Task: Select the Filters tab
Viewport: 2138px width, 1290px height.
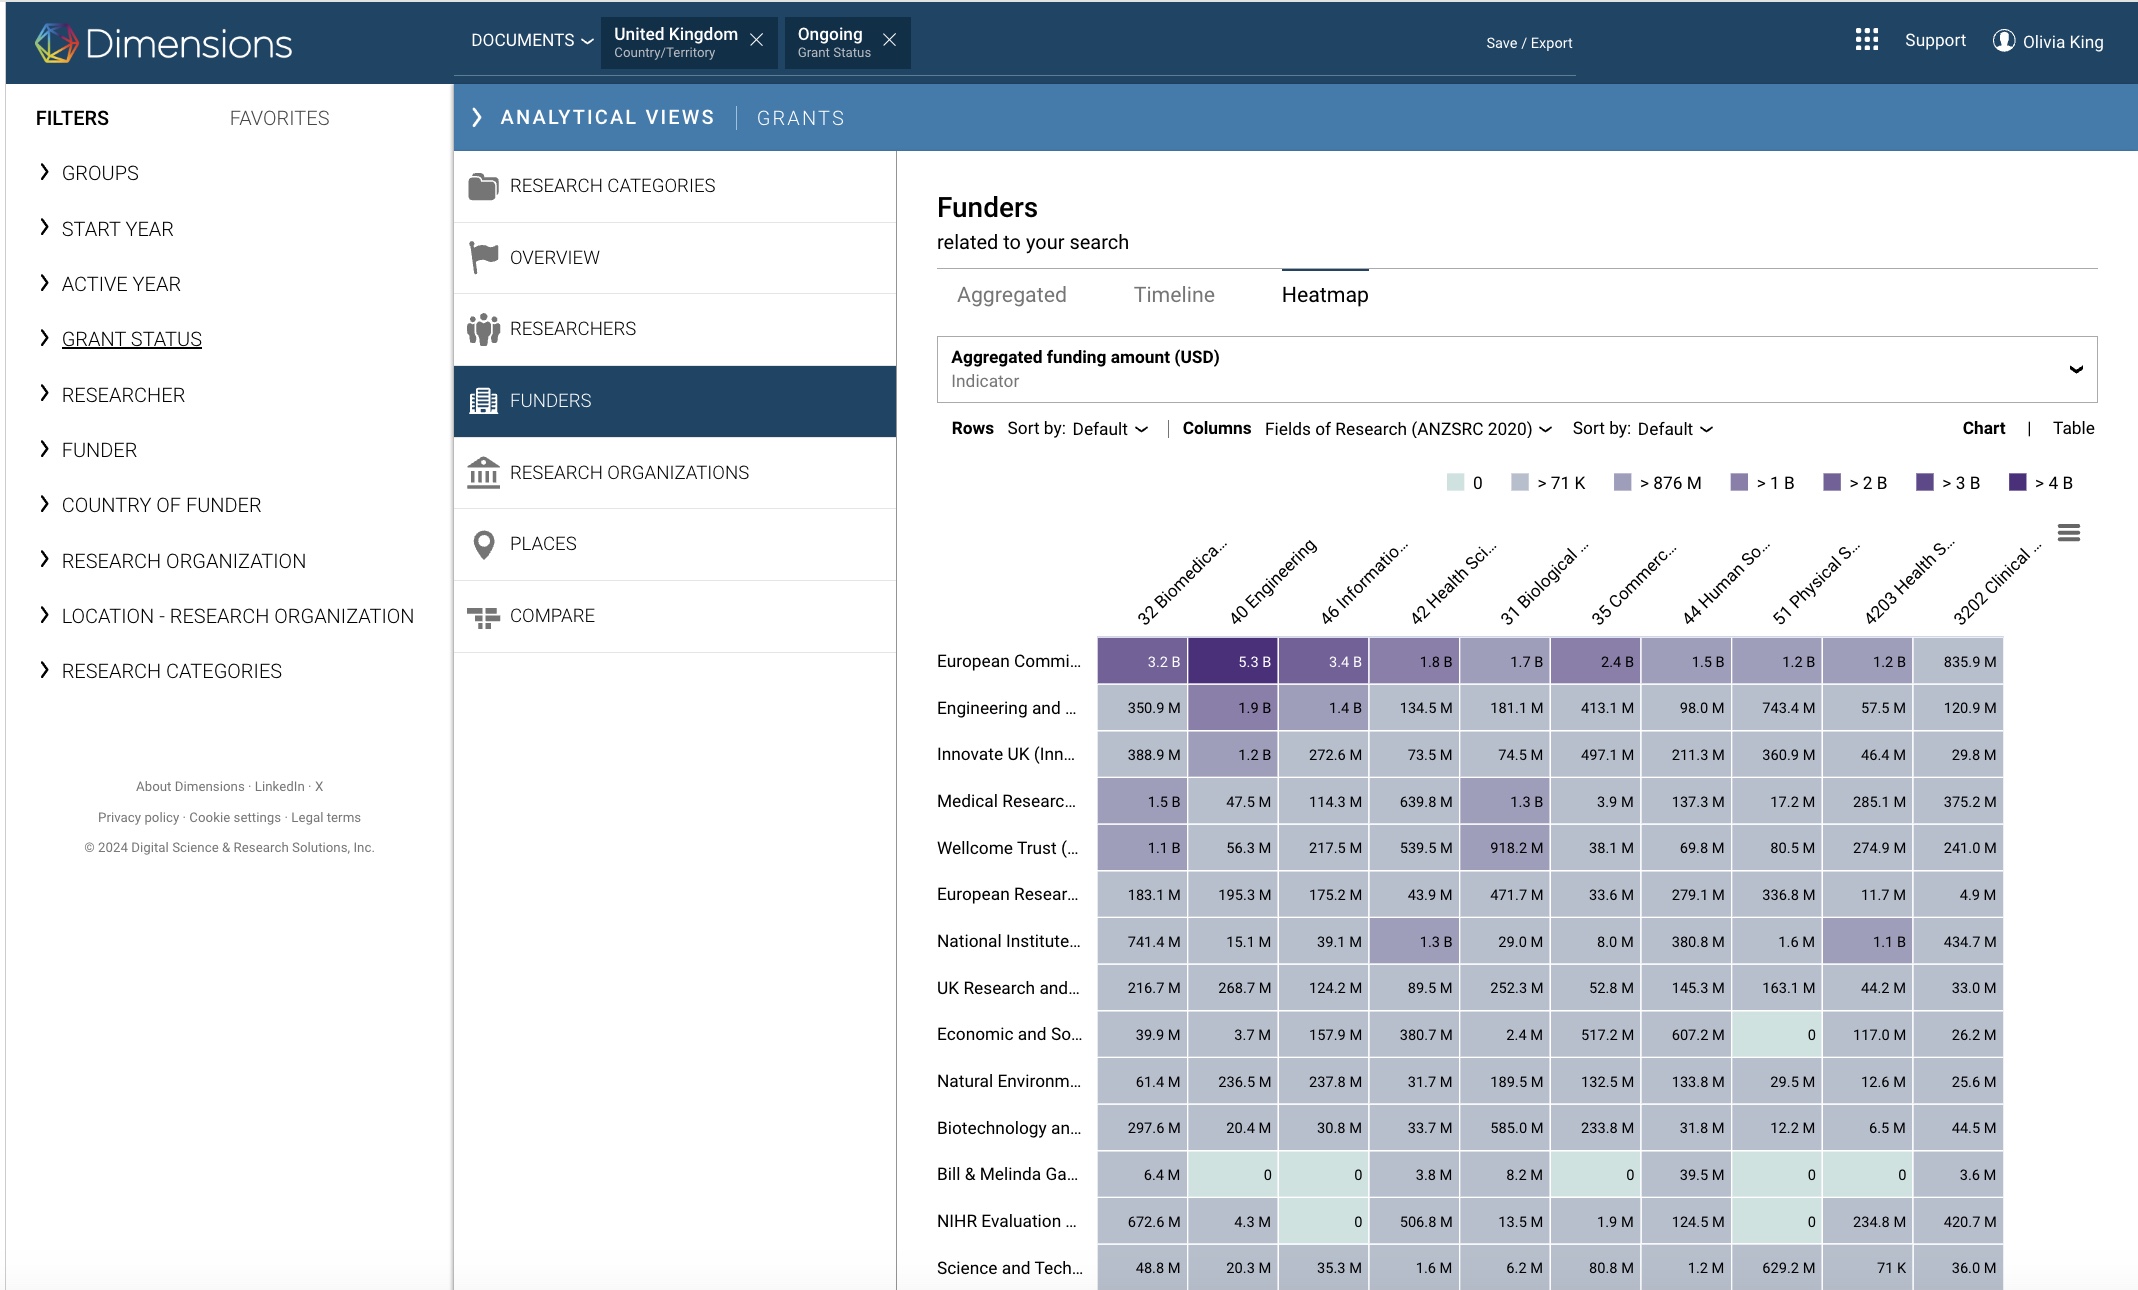Action: click(x=72, y=118)
